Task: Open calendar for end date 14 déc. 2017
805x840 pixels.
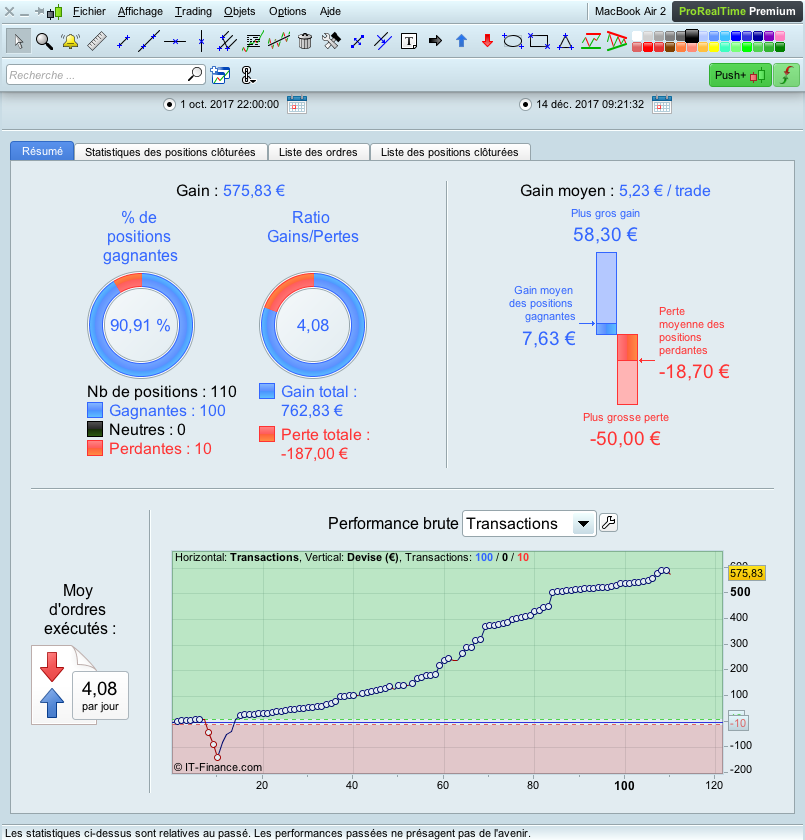Action: pyautogui.click(x=662, y=104)
